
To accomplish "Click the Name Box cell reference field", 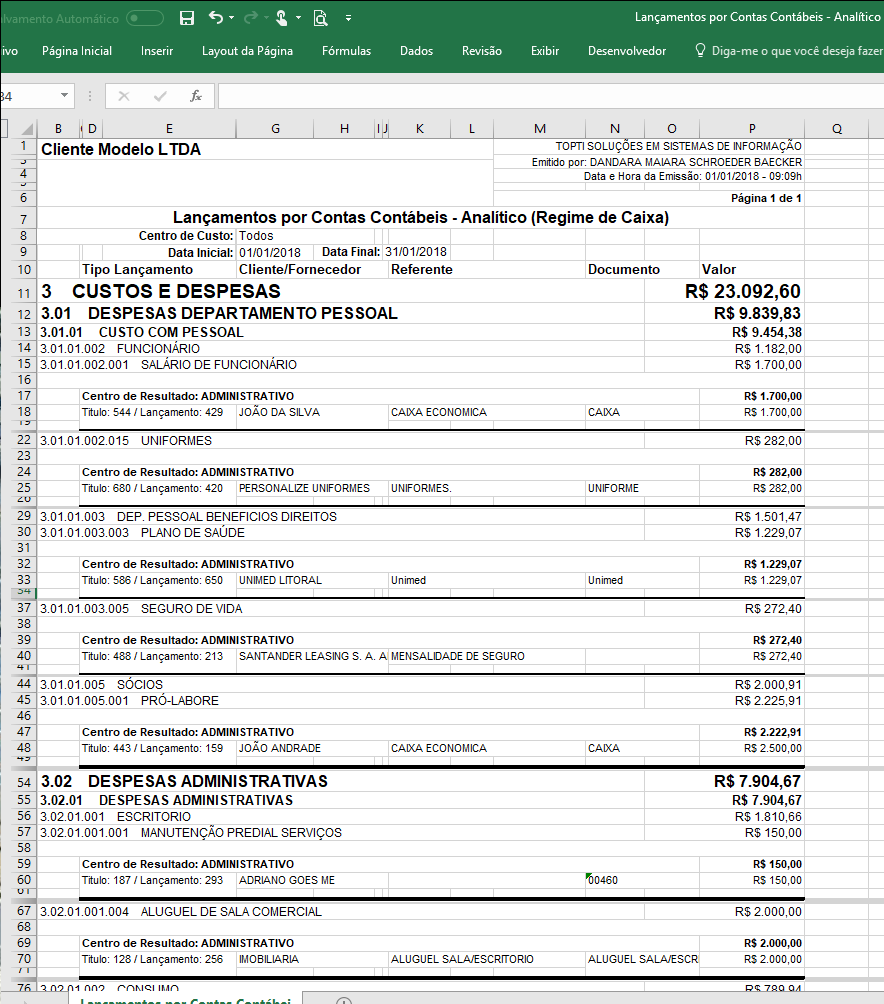I will click(x=29, y=96).
